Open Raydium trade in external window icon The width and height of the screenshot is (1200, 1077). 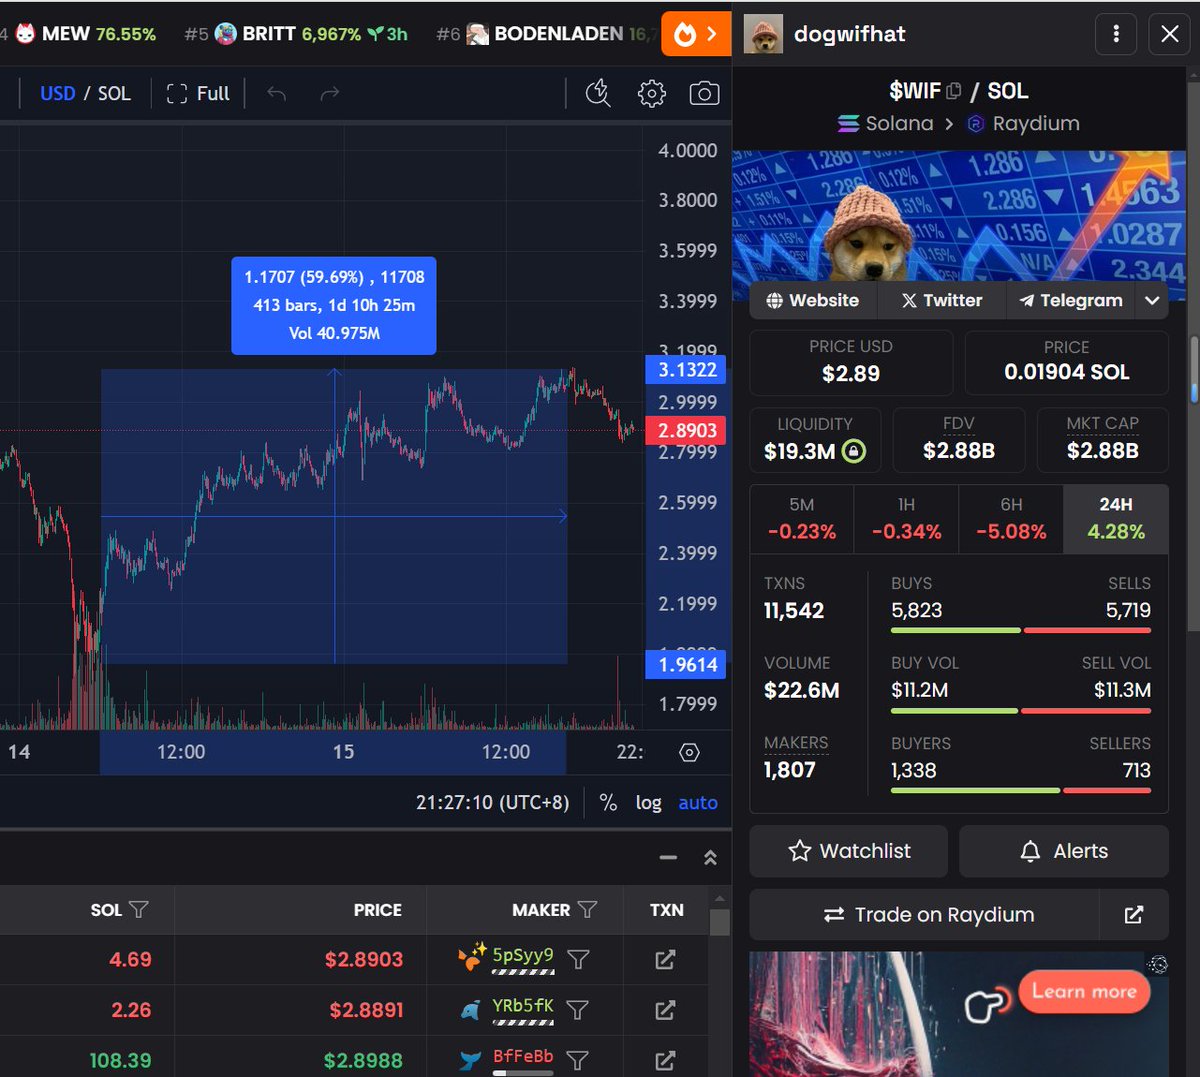click(x=1134, y=915)
